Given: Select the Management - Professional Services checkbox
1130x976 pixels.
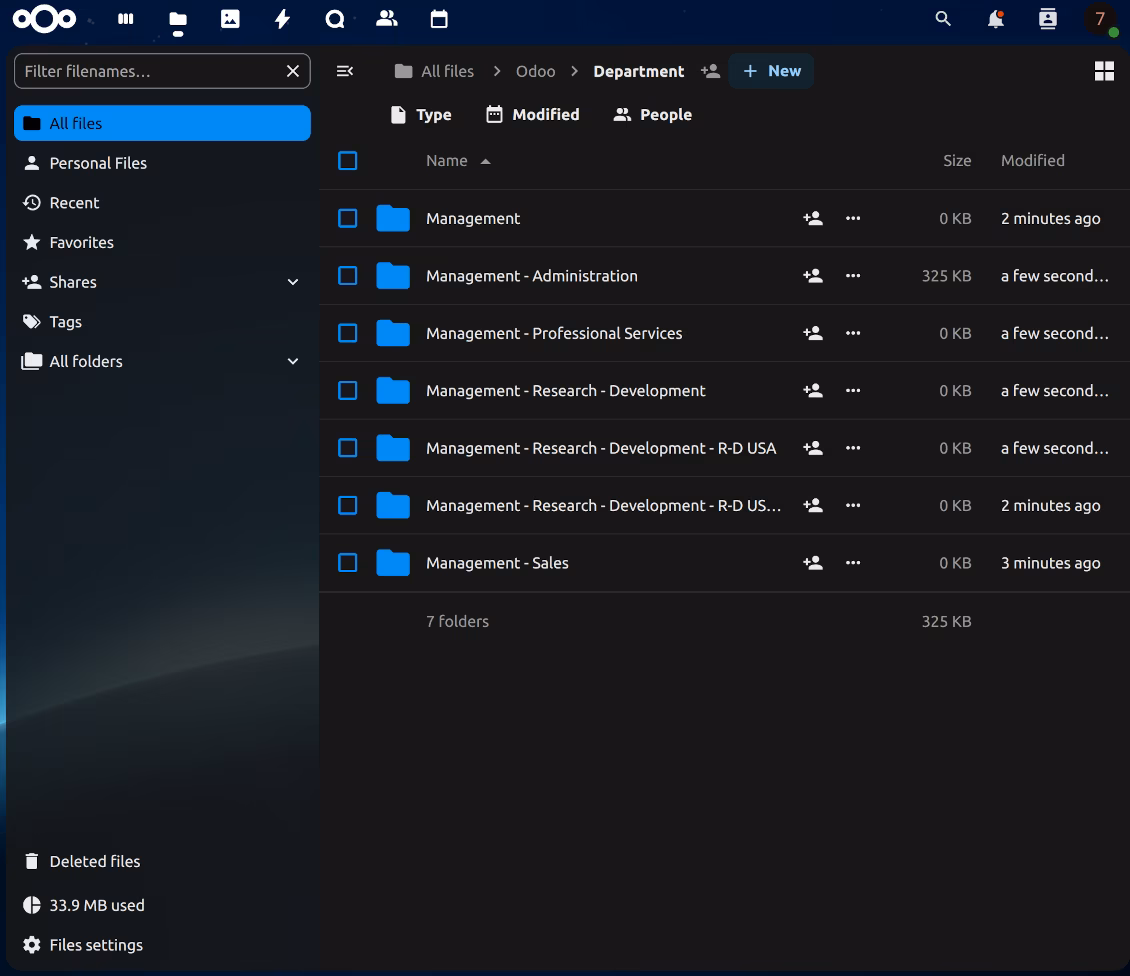Looking at the screenshot, I should [x=347, y=333].
